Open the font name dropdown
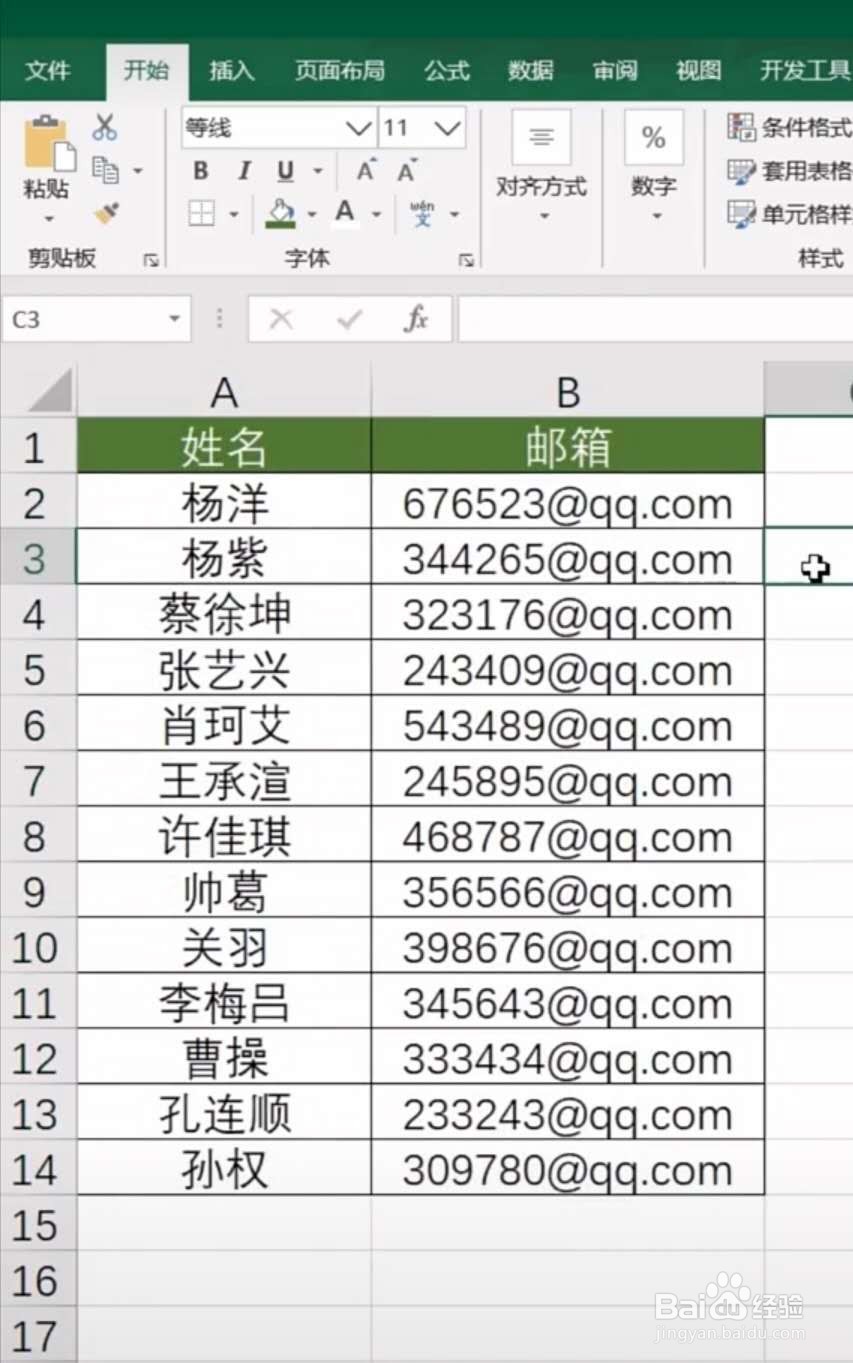853x1363 pixels. click(x=358, y=128)
